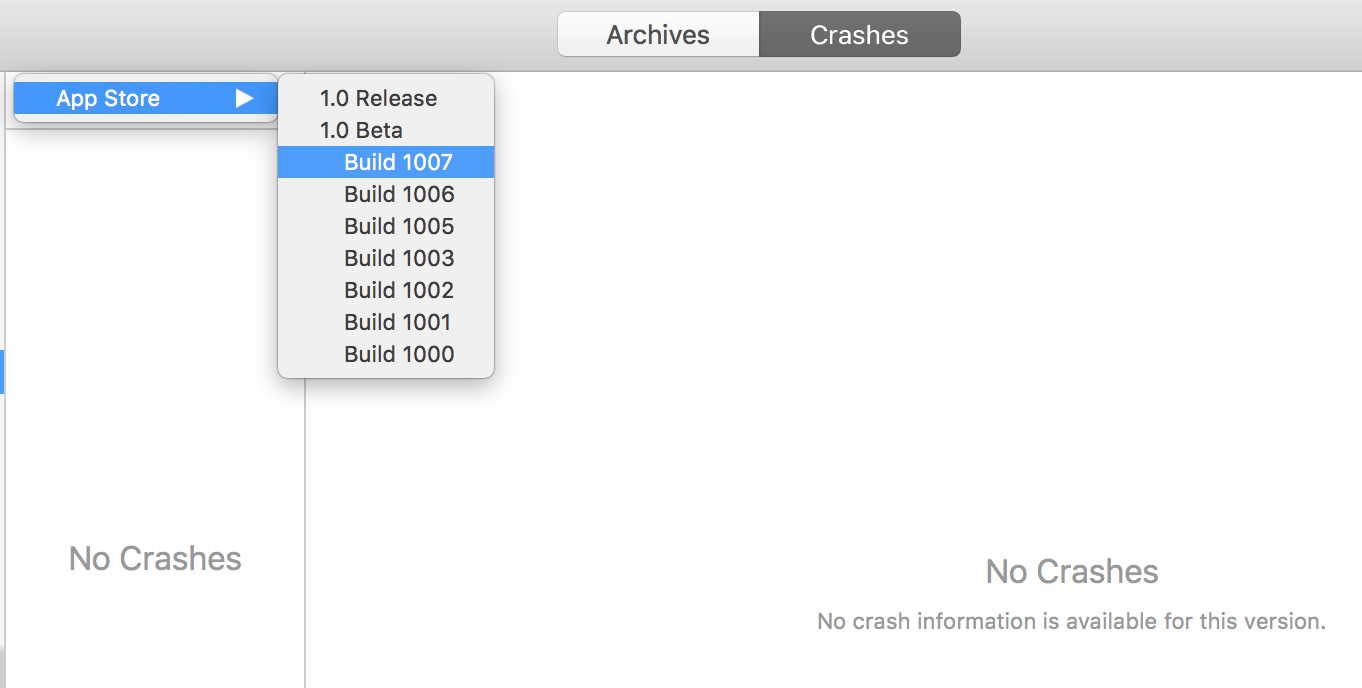
Task: Click the No Crashes heading in detail pane
Action: coord(1071,572)
